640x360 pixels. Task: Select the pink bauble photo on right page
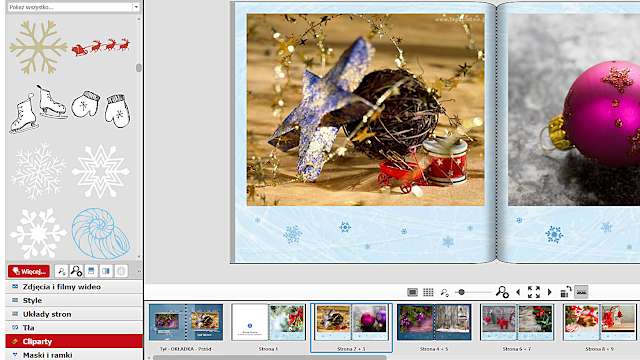(x=574, y=110)
